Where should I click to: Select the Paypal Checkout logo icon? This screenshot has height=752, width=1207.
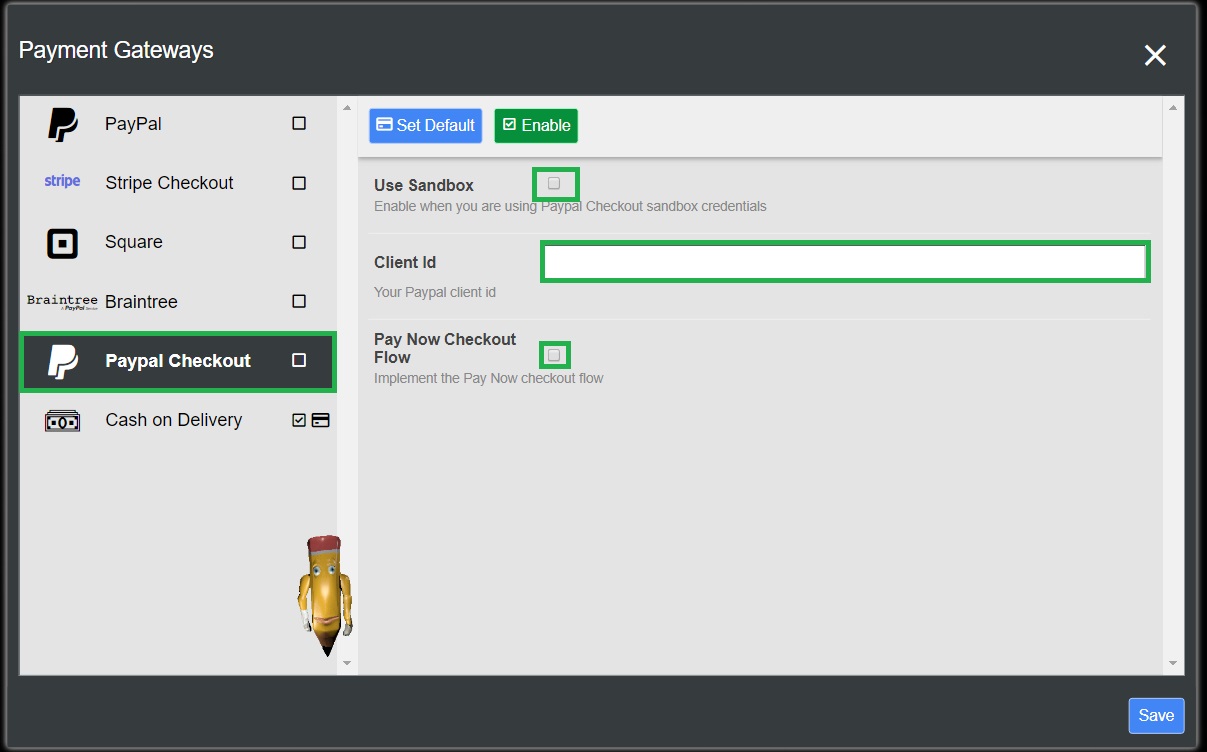pyautogui.click(x=61, y=362)
